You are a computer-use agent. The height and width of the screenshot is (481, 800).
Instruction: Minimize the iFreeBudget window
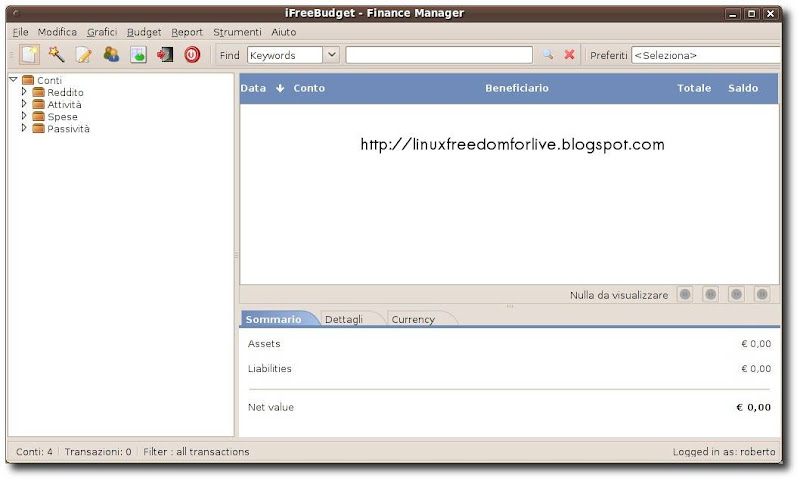coord(733,14)
